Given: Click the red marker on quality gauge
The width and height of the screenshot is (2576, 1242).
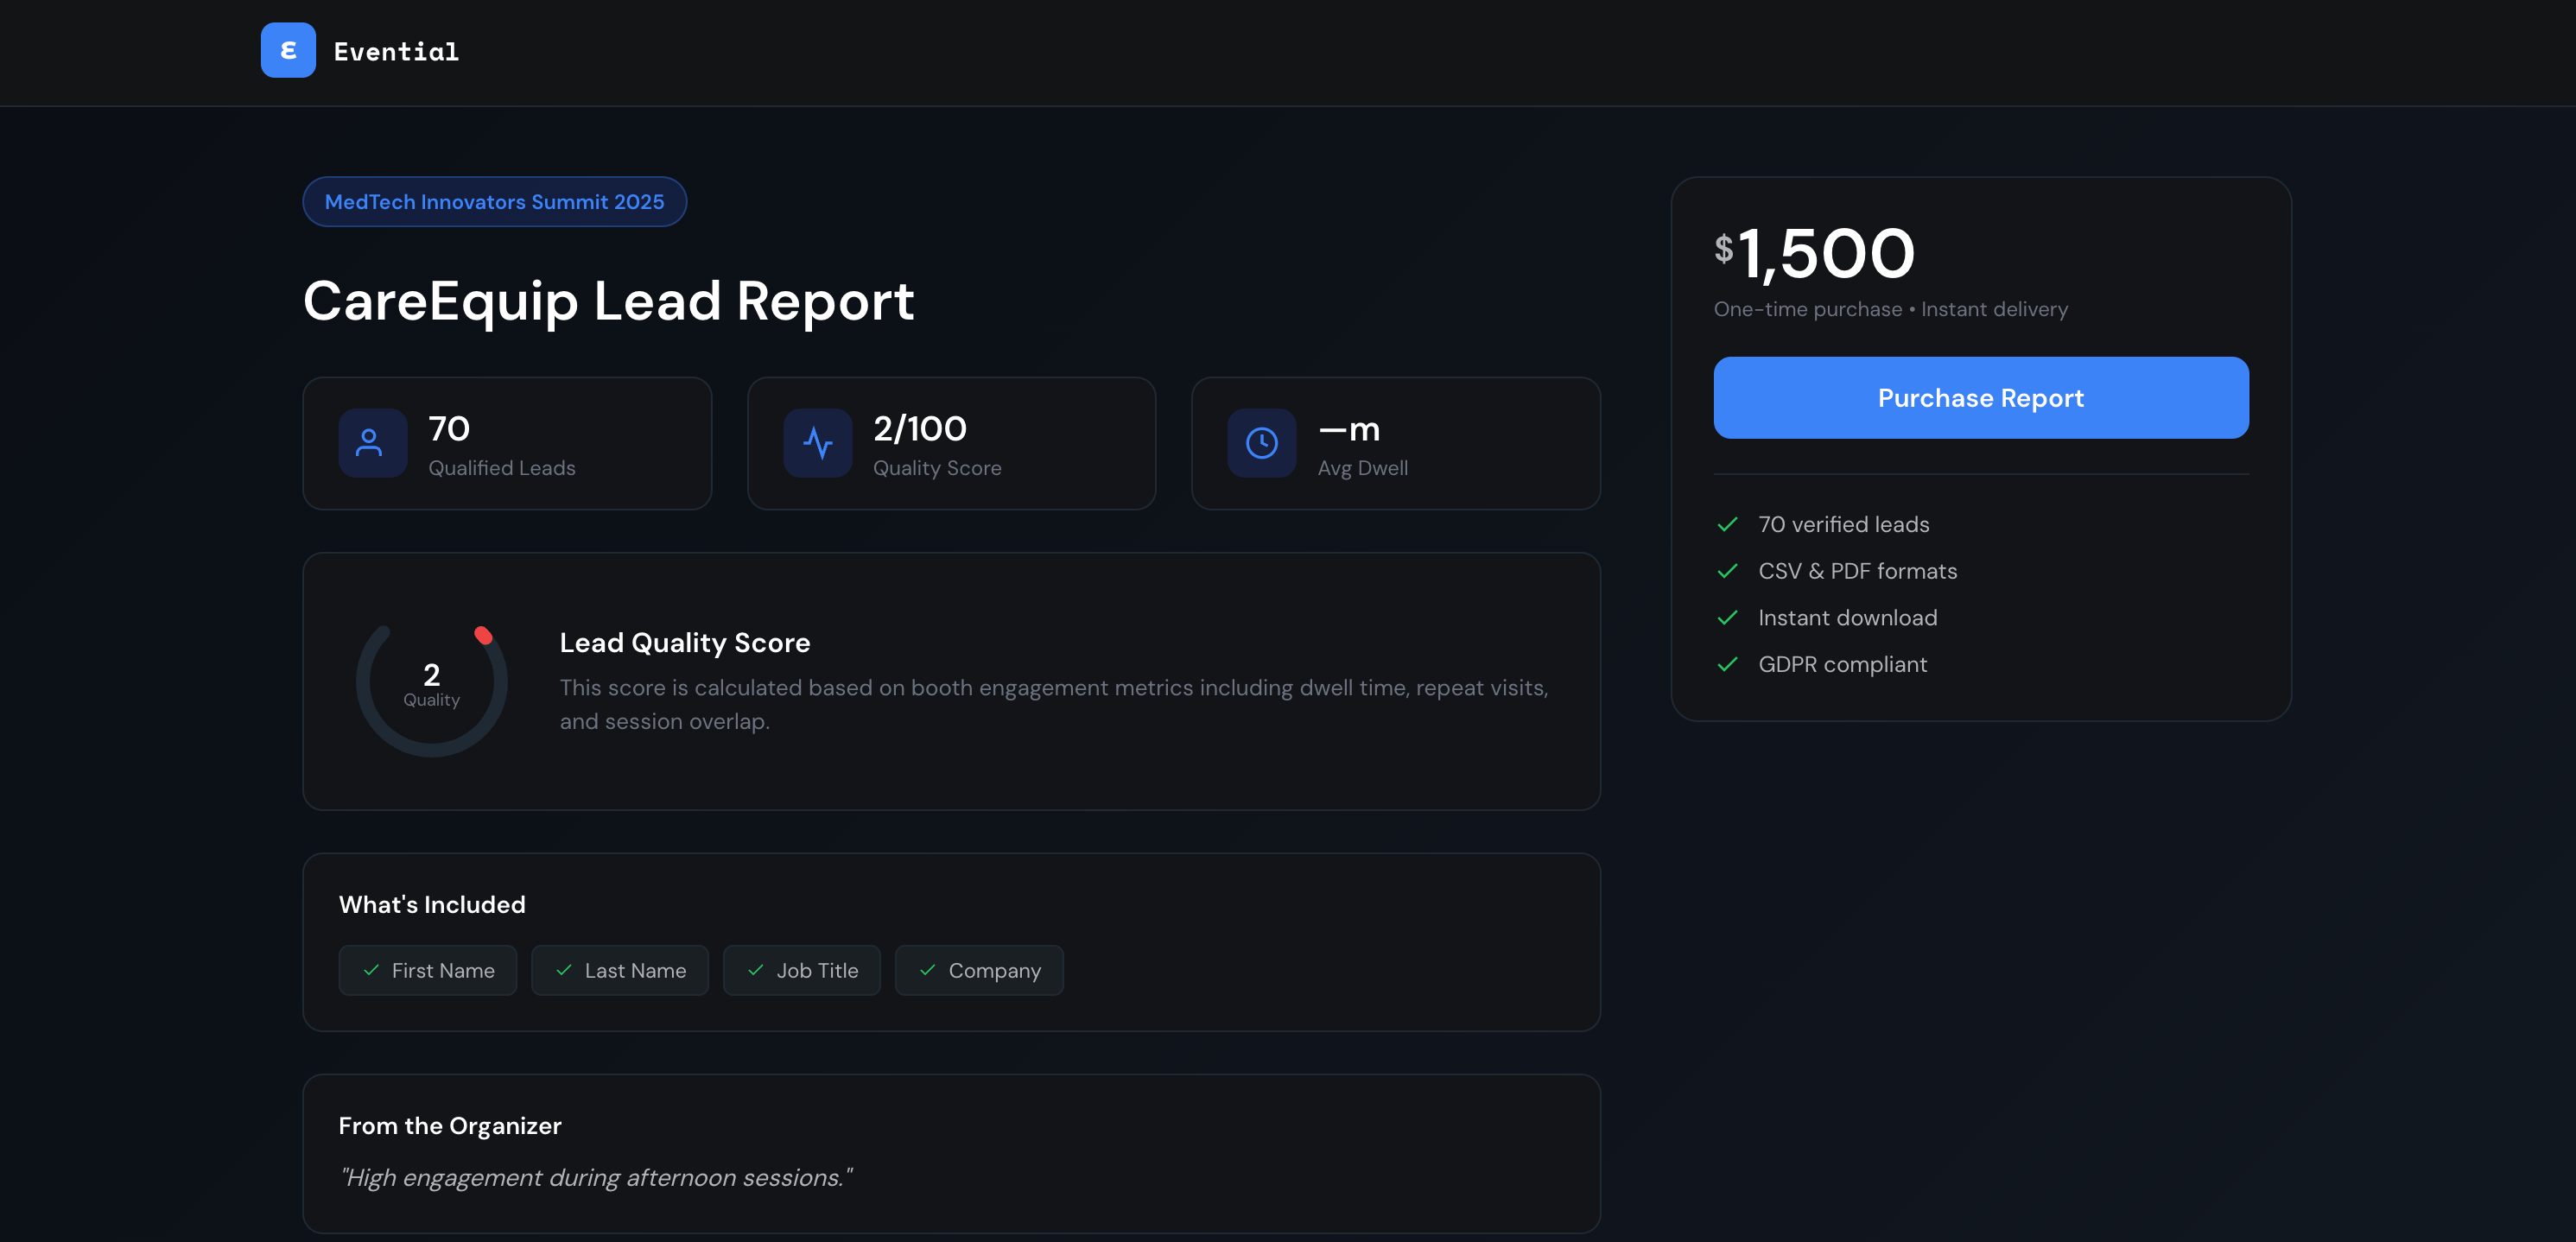Looking at the screenshot, I should [483, 635].
